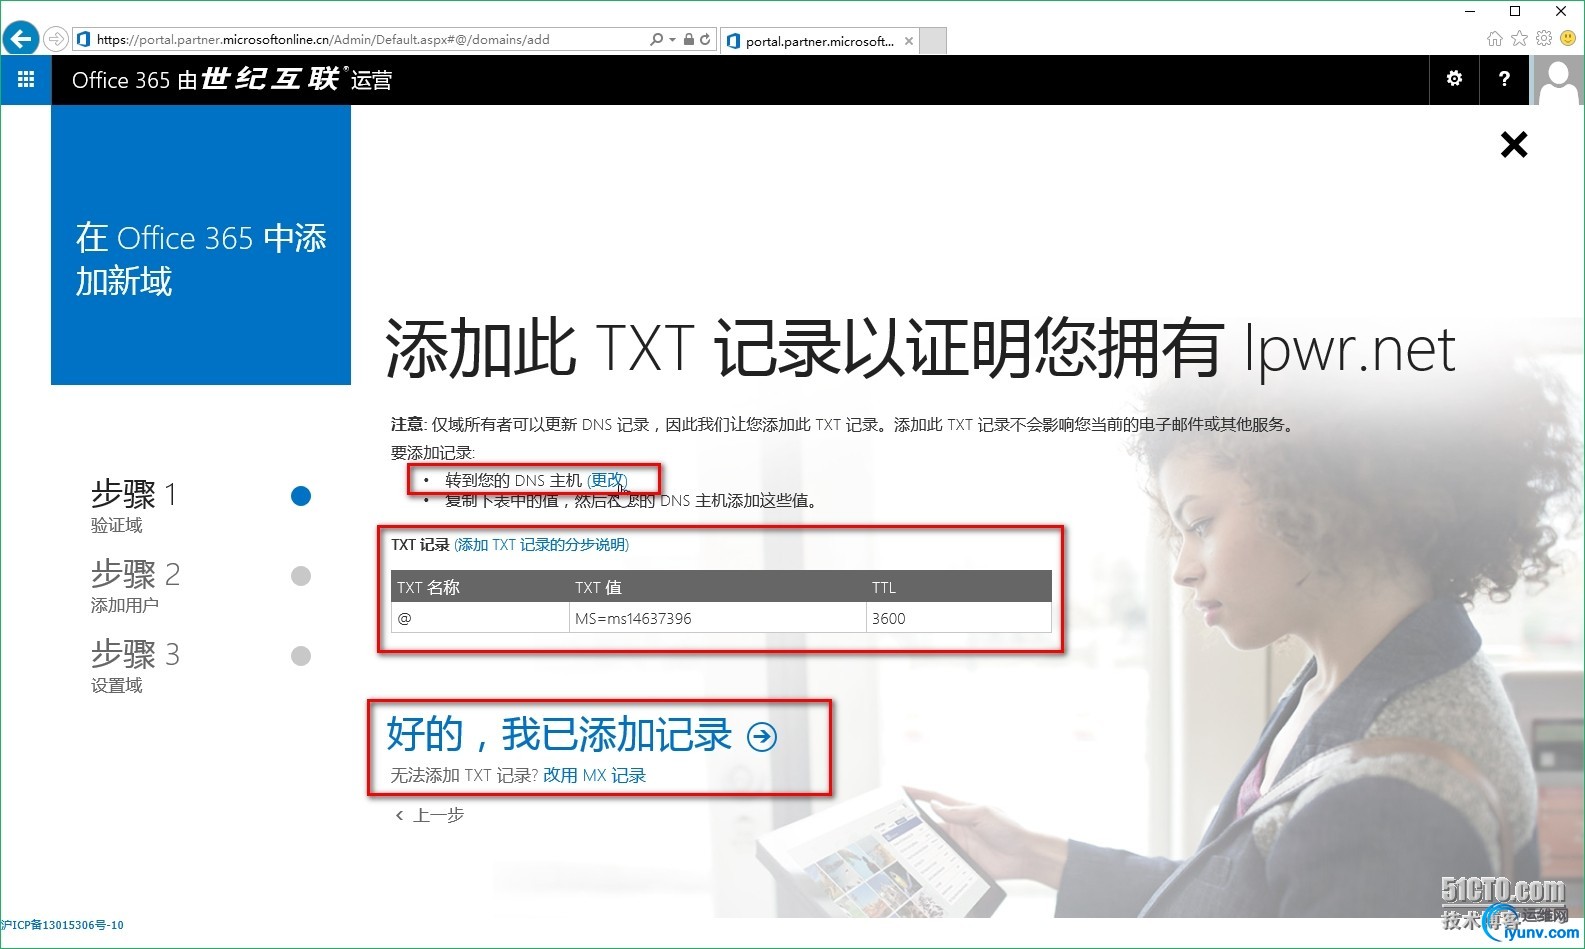
Task: Close the portal.partner.microsoft tab
Action: point(908,41)
